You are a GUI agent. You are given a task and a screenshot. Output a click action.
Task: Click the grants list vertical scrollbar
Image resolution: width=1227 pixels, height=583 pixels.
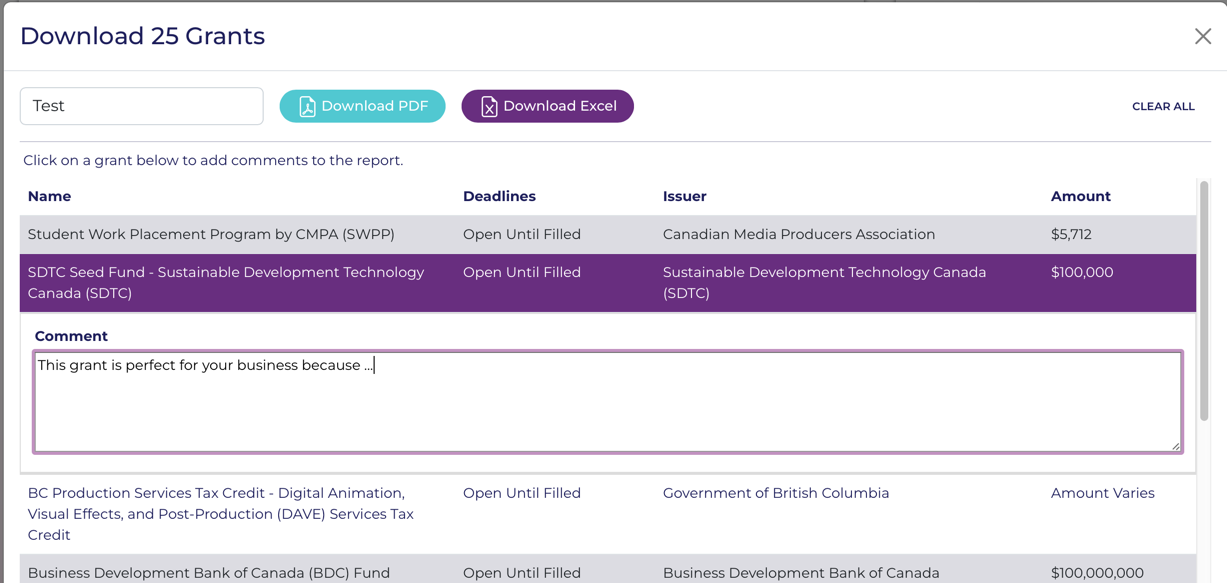point(1204,300)
